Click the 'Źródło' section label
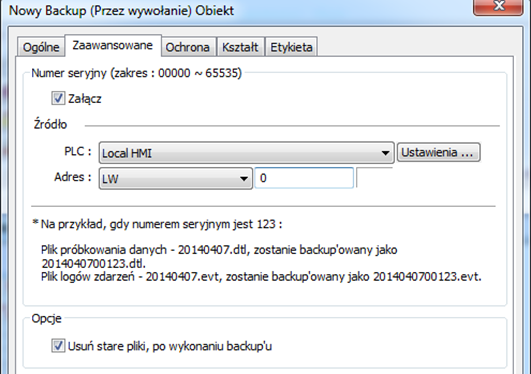The image size is (531, 374). click(50, 124)
